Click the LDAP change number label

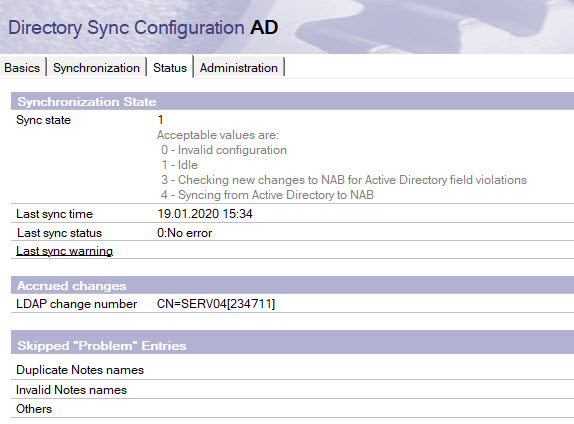[77, 304]
